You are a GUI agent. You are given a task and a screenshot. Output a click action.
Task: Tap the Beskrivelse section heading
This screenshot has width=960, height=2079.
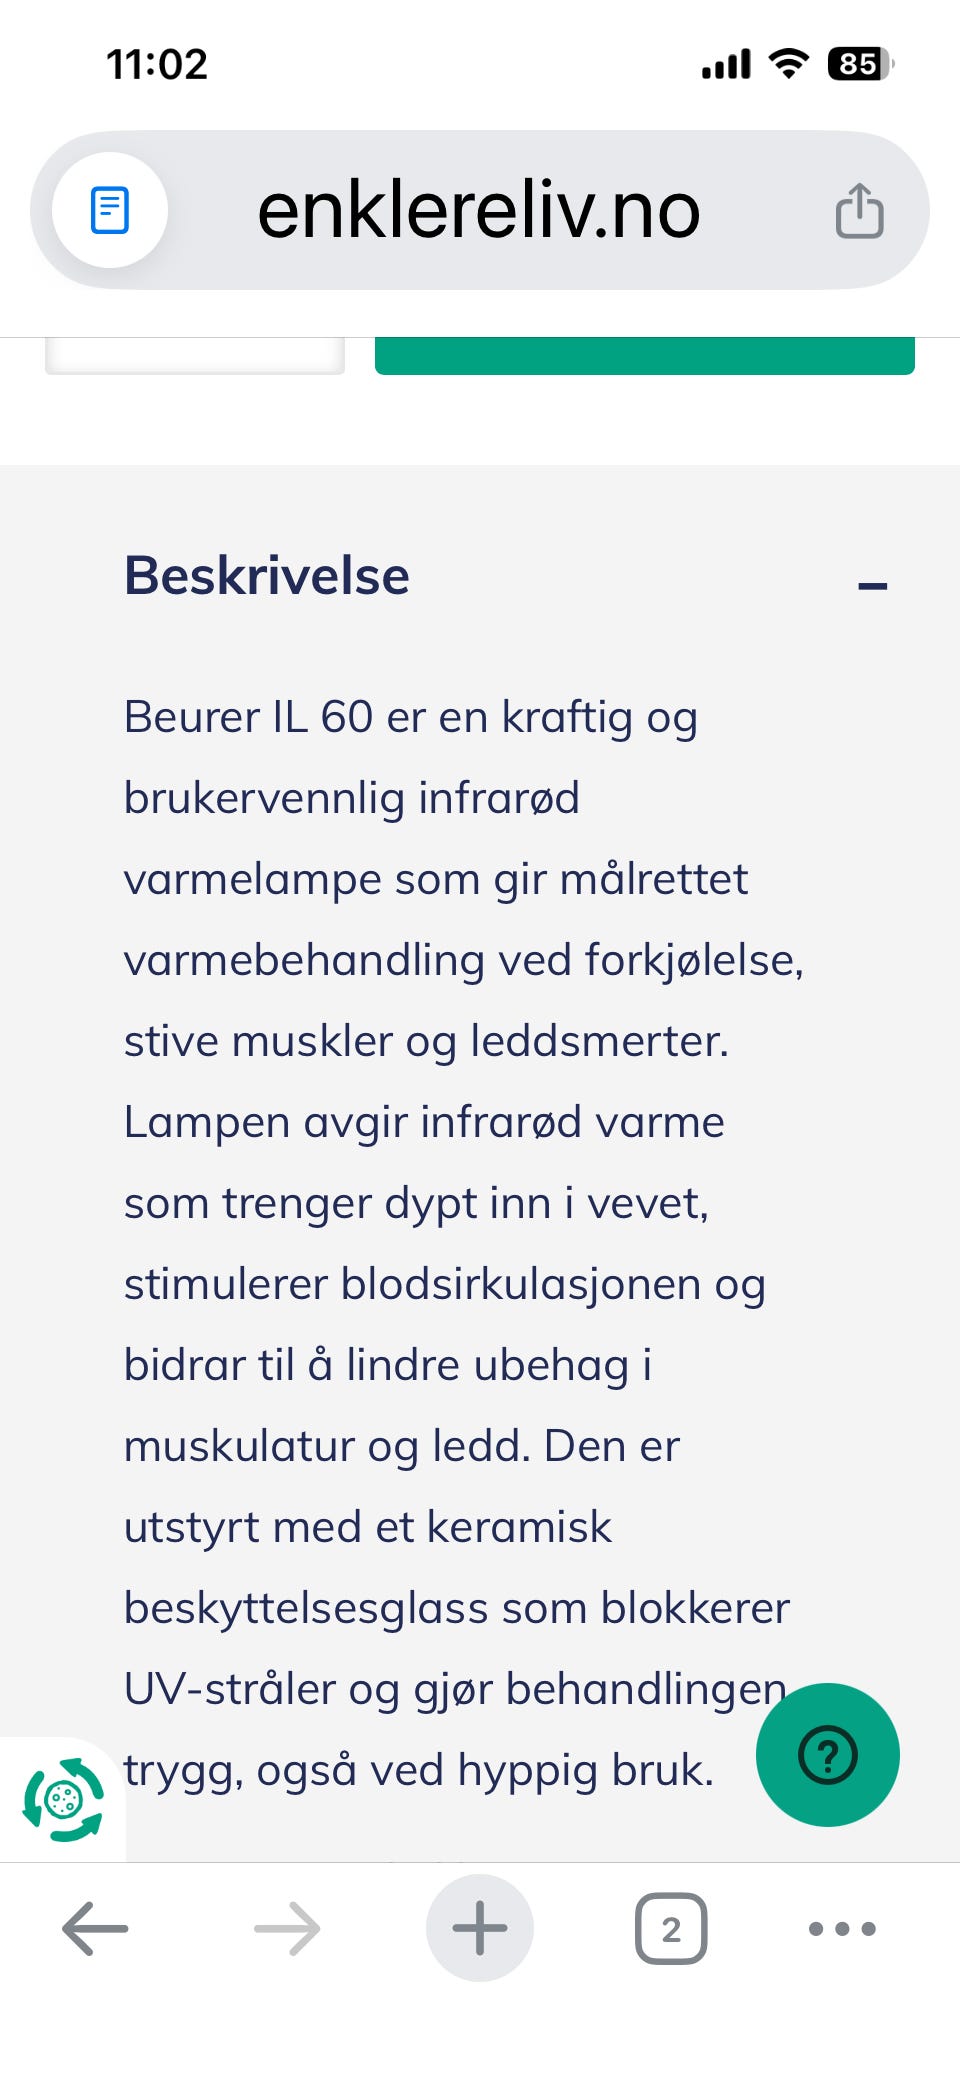coord(267,577)
